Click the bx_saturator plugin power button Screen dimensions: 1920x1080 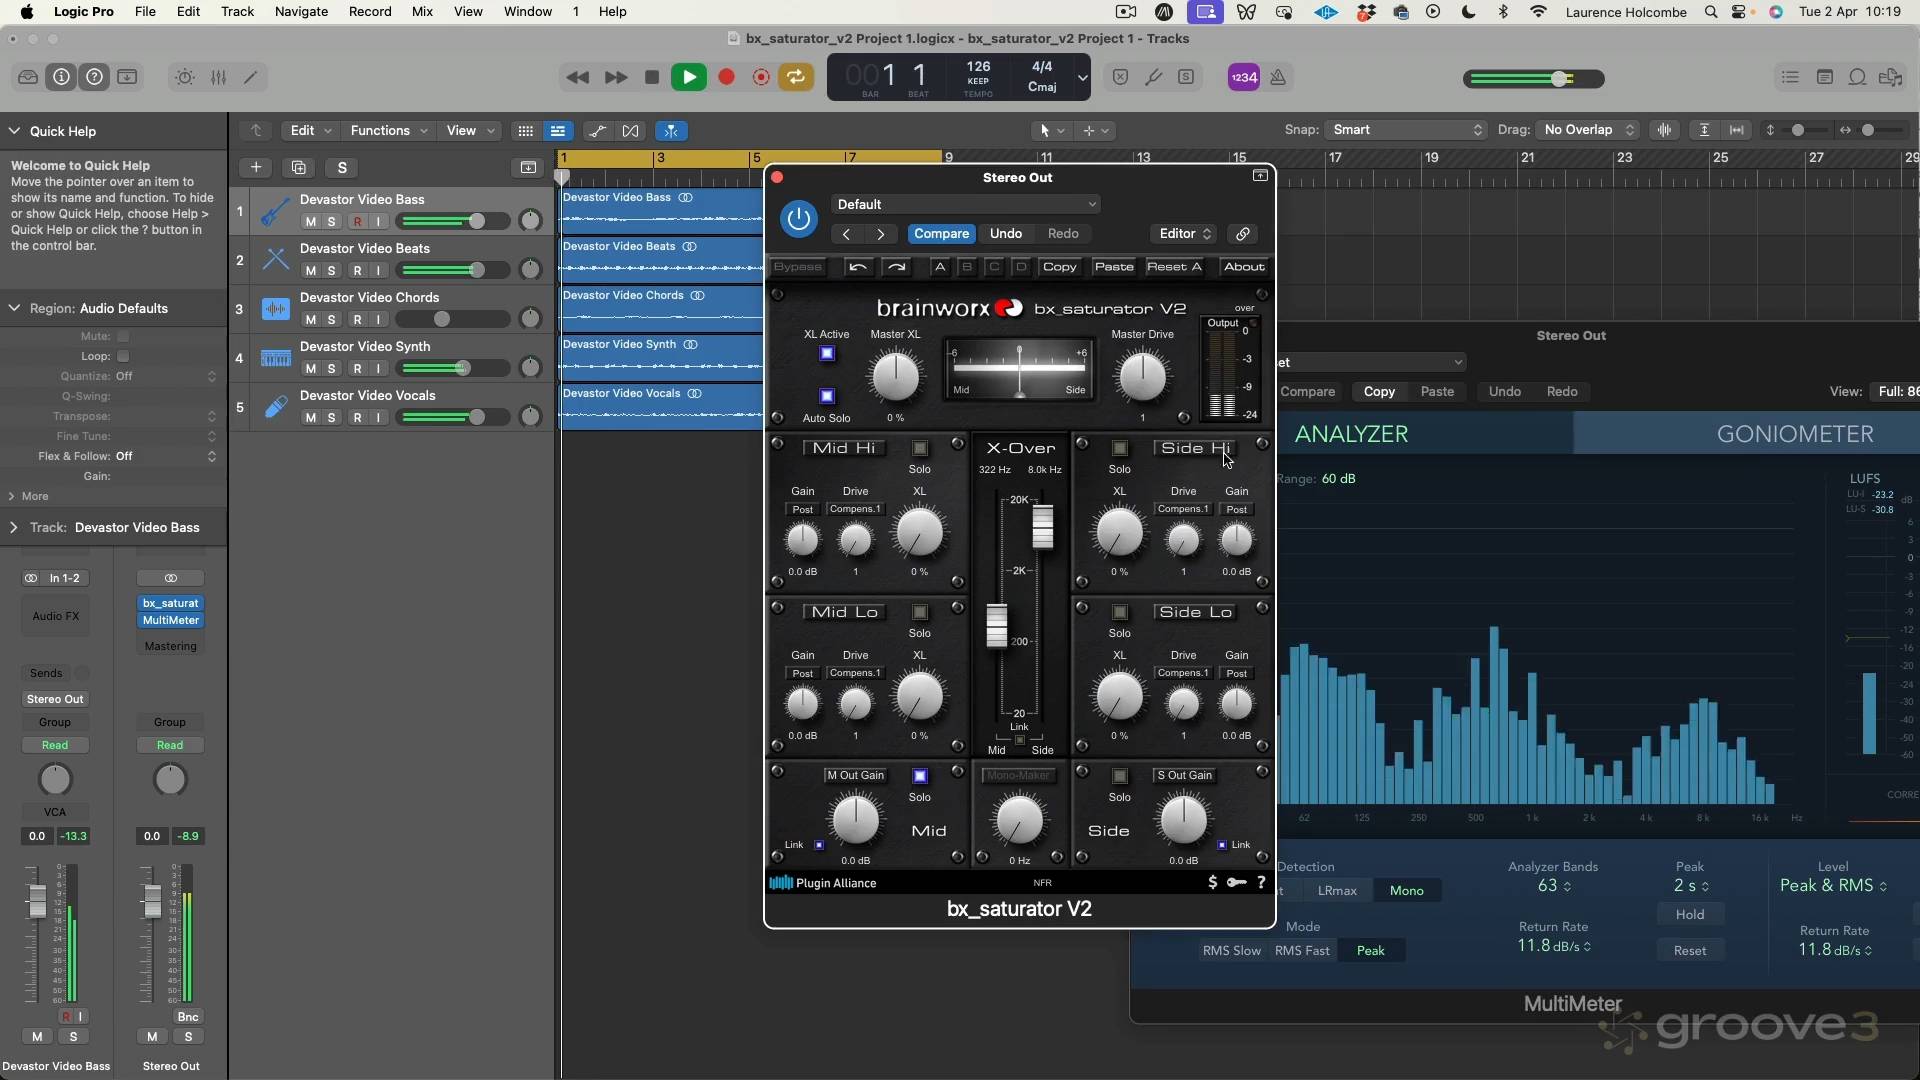click(x=798, y=218)
